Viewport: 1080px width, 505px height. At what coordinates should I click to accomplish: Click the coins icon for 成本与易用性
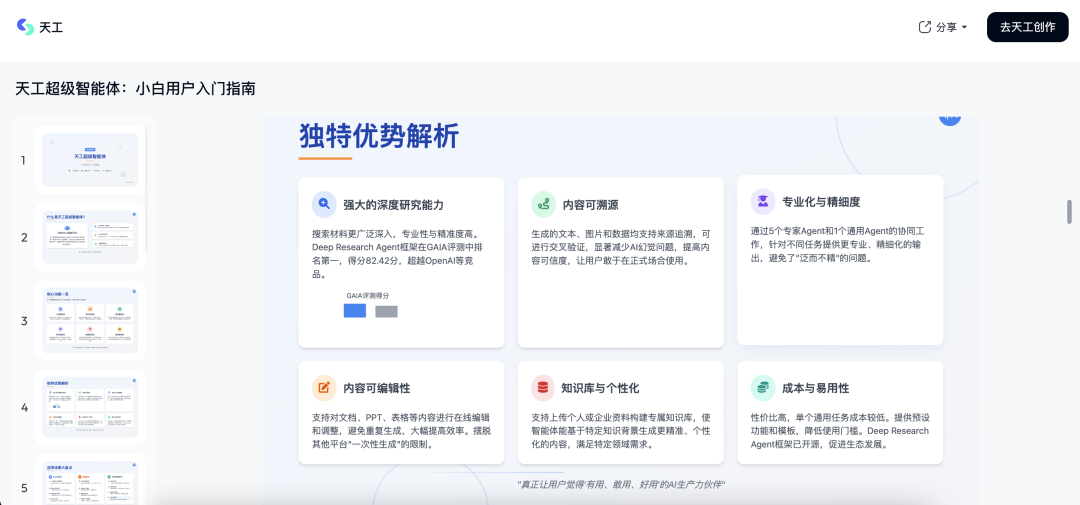click(762, 389)
